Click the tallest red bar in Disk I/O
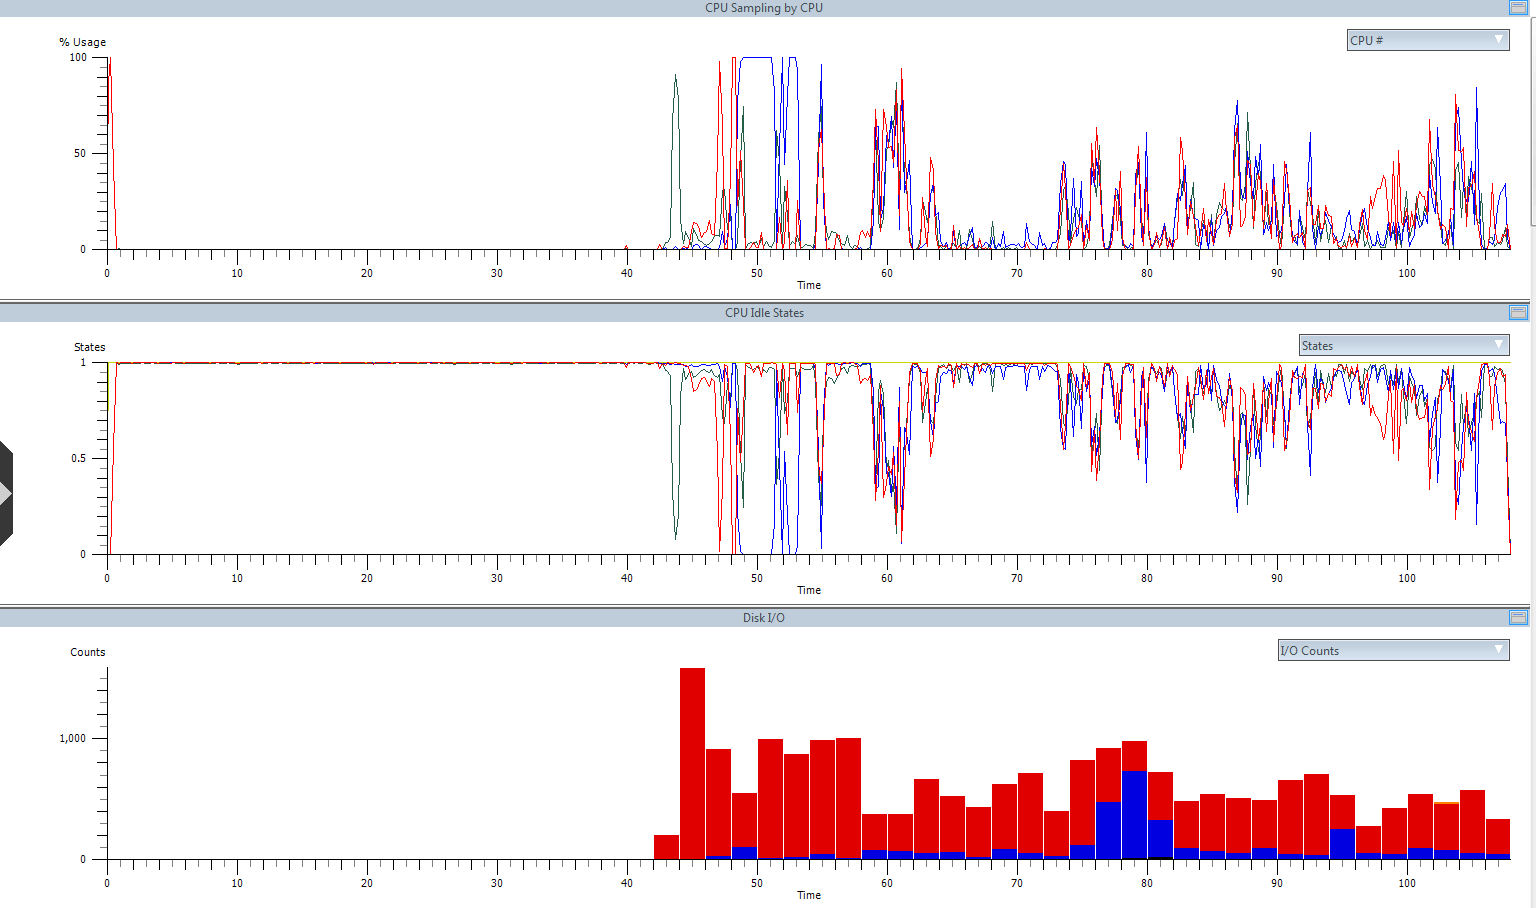The height and width of the screenshot is (908, 1536). (692, 763)
